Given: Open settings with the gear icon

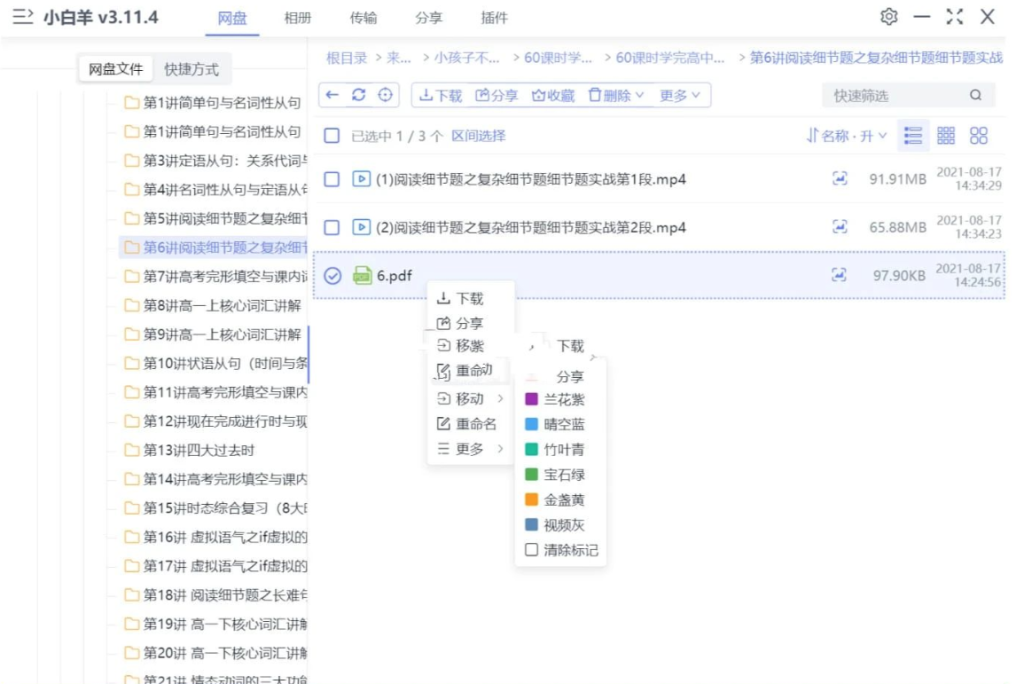Looking at the screenshot, I should click(x=889, y=16).
